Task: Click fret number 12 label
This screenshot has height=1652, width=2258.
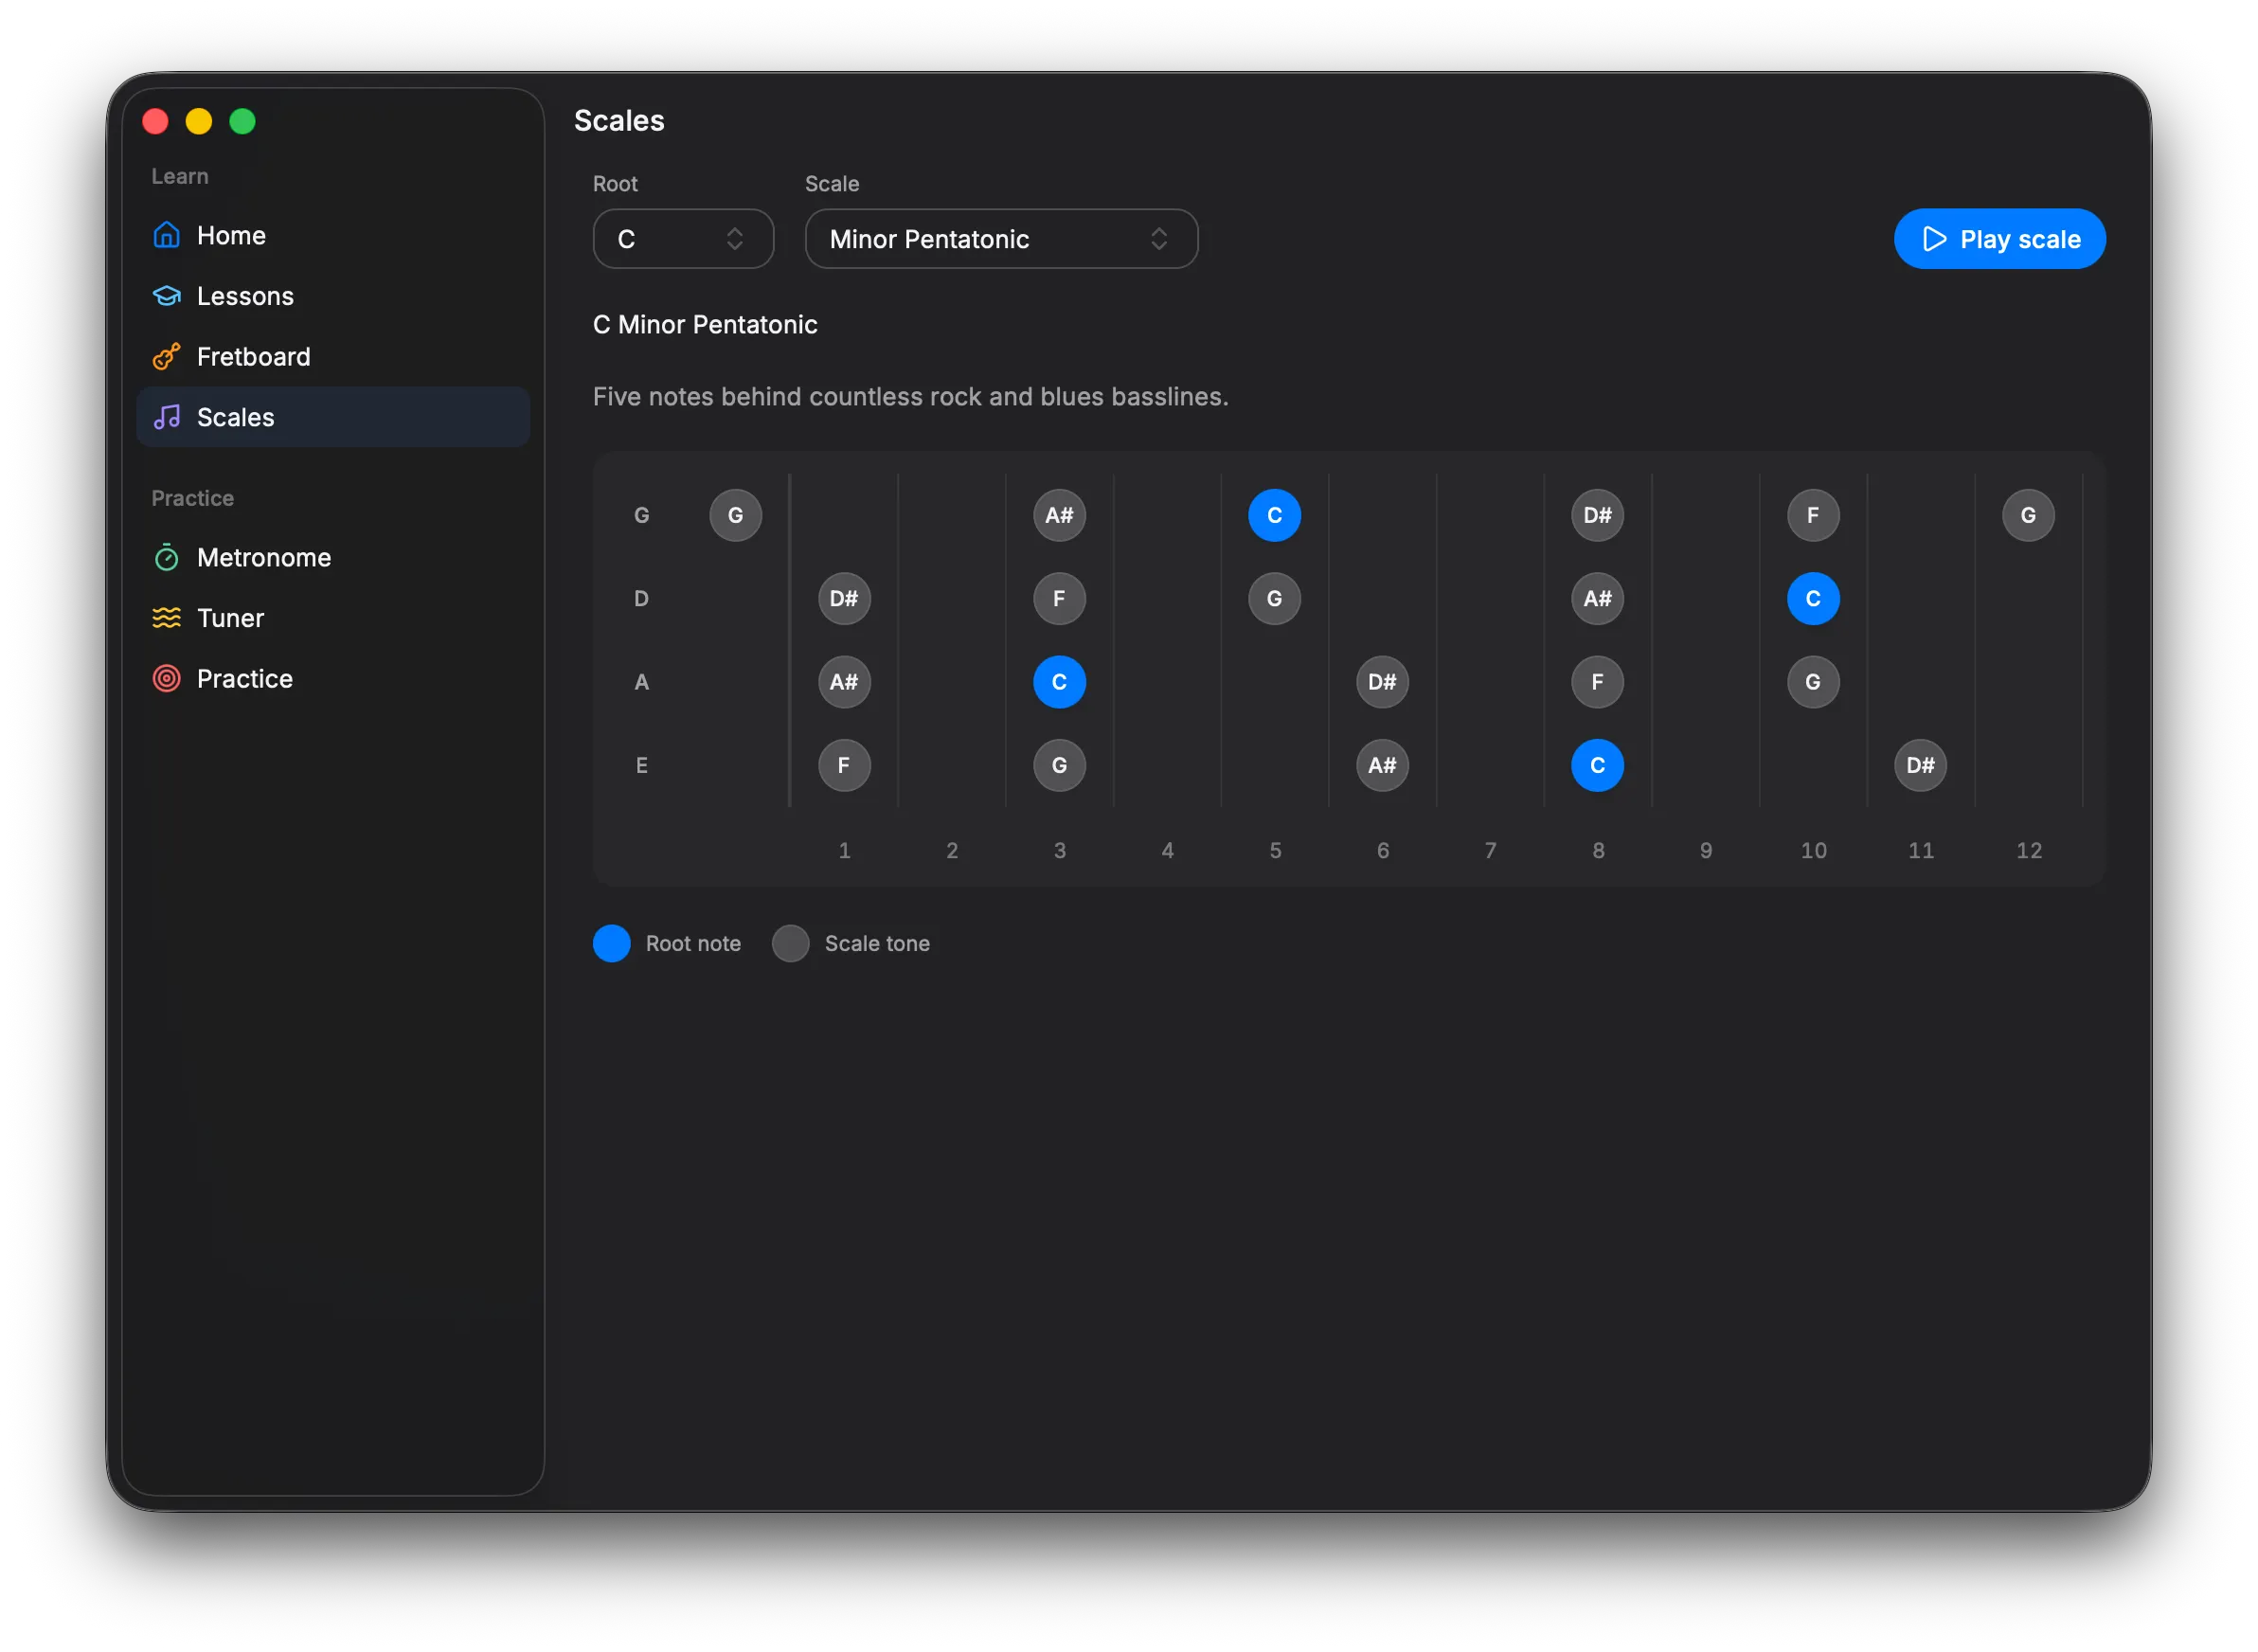Action: (x=2028, y=850)
